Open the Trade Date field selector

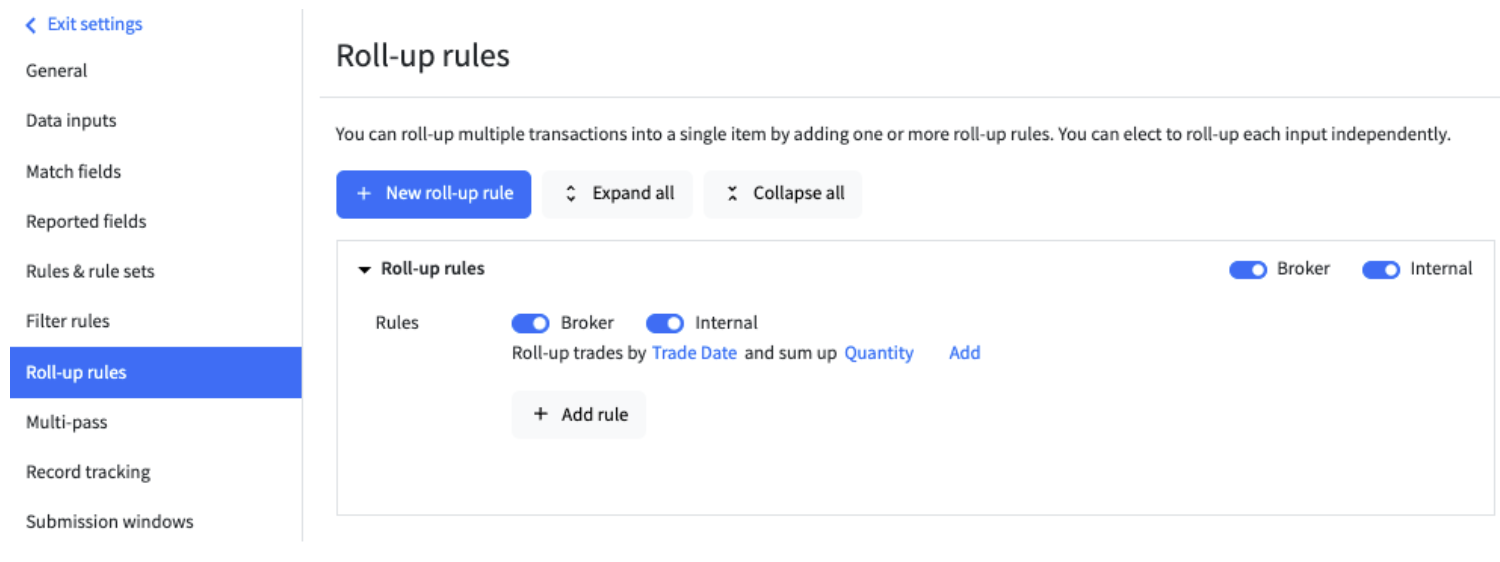pos(694,353)
